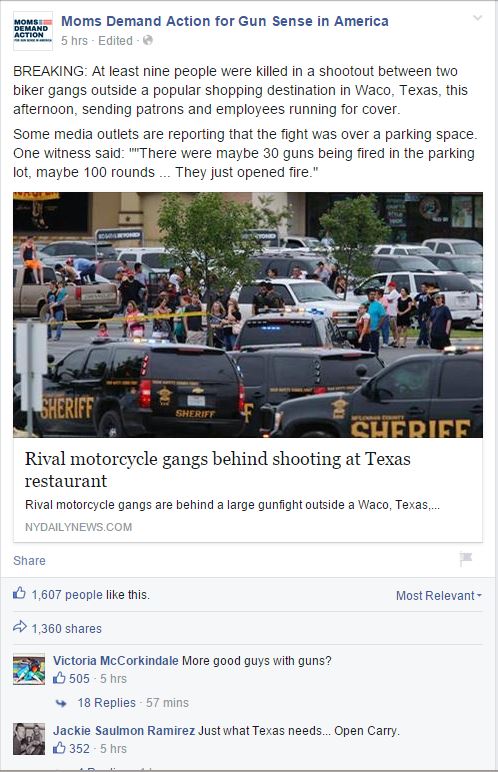View who liked via 1,607 people link
The height and width of the screenshot is (772, 498).
(67, 595)
